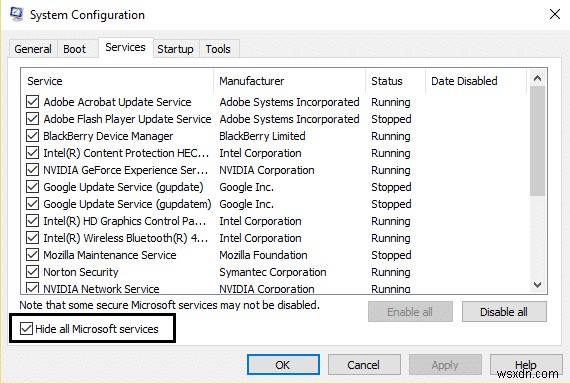The image size is (570, 384).
Task: Click the Date Disabled column header
Action: [476, 81]
